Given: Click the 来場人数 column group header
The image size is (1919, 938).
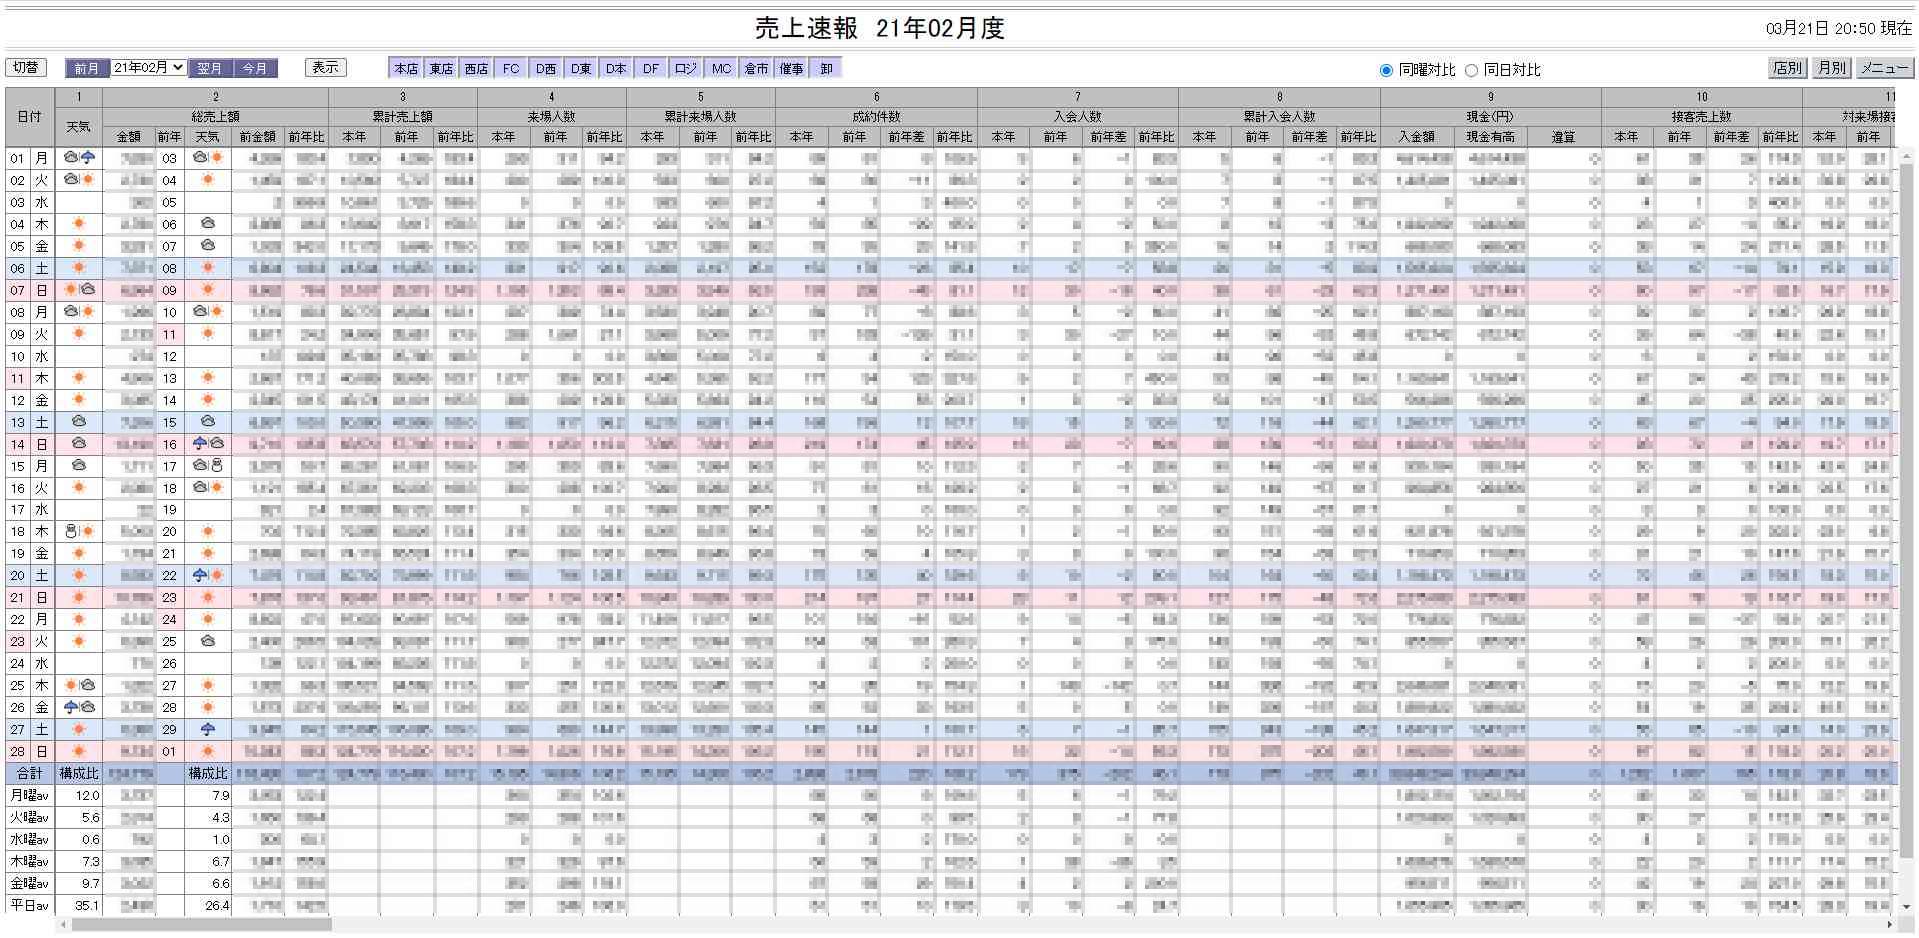Looking at the screenshot, I should click(x=552, y=116).
